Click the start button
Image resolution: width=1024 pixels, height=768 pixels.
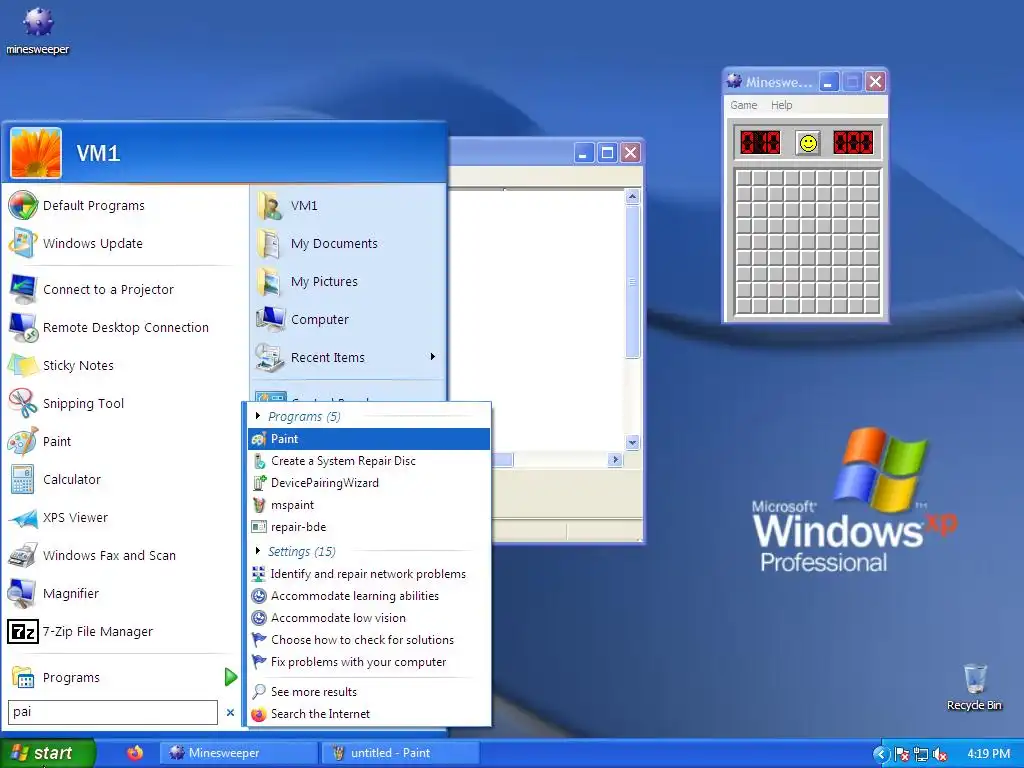point(47,753)
